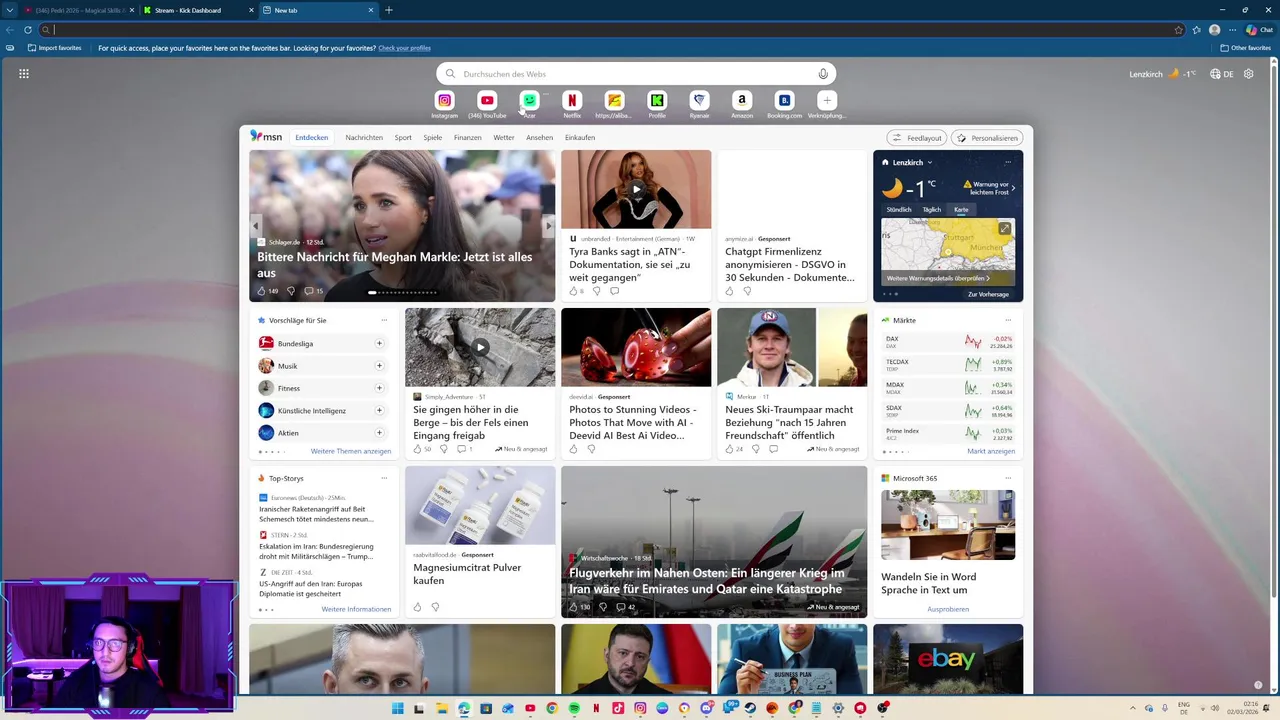The width and height of the screenshot is (1280, 720).
Task: Click the browser refresh icon
Action: pyautogui.click(x=28, y=30)
